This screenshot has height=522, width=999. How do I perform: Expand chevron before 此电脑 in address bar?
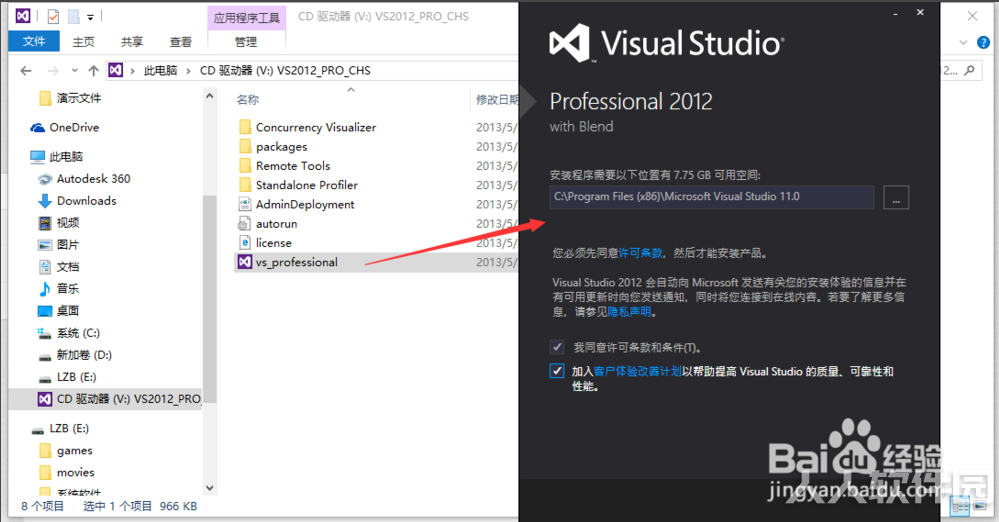click(133, 71)
